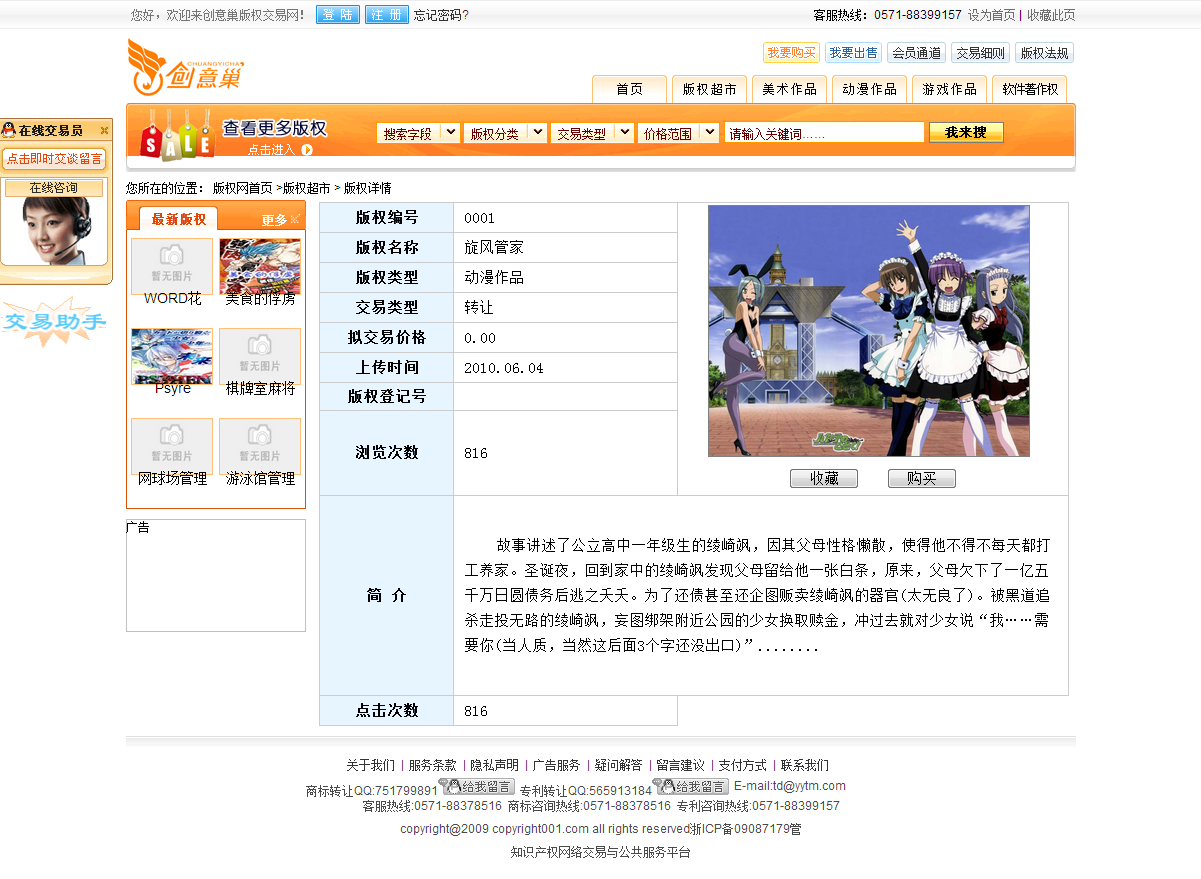Viewport: 1201px width, 879px height.
Task: Click the 专利转让 QQ 给我留言 icon
Action: [x=691, y=787]
